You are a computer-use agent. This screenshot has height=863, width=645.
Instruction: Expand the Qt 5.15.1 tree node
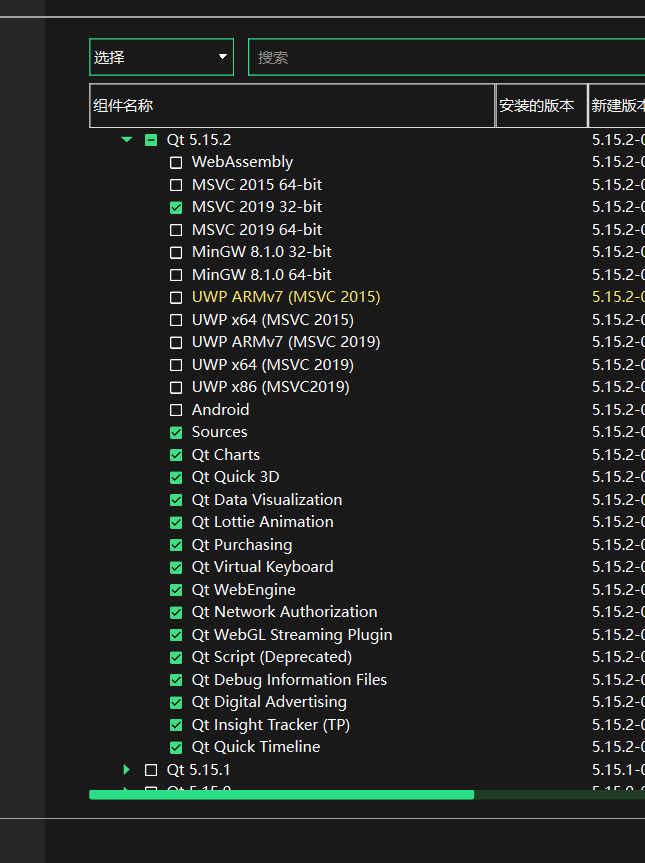pos(127,769)
